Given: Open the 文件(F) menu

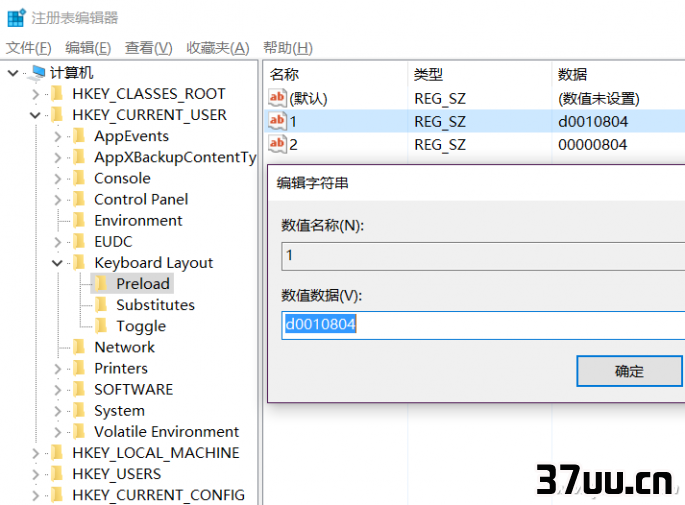Looking at the screenshot, I should point(29,48).
